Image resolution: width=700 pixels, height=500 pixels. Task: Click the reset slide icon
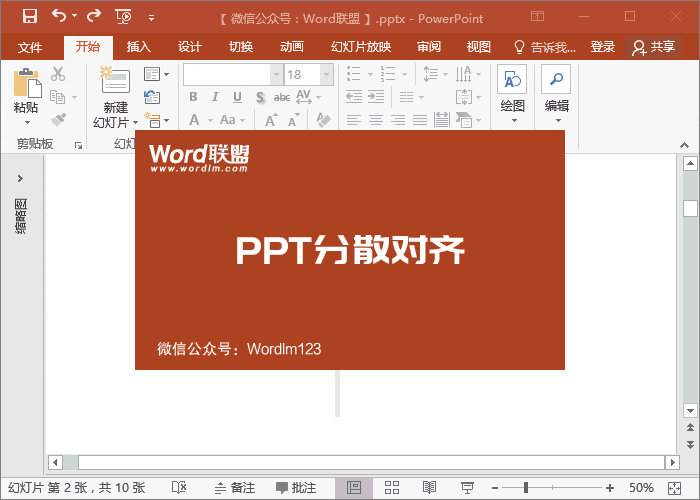pyautogui.click(x=152, y=97)
